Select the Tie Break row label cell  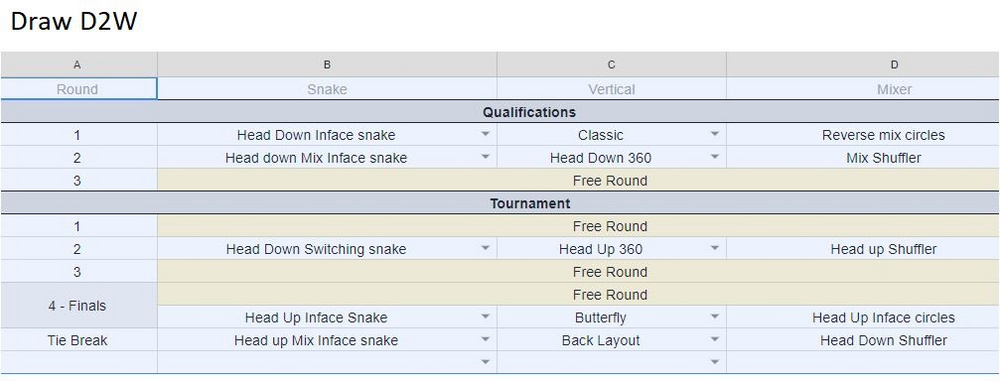pos(78,340)
